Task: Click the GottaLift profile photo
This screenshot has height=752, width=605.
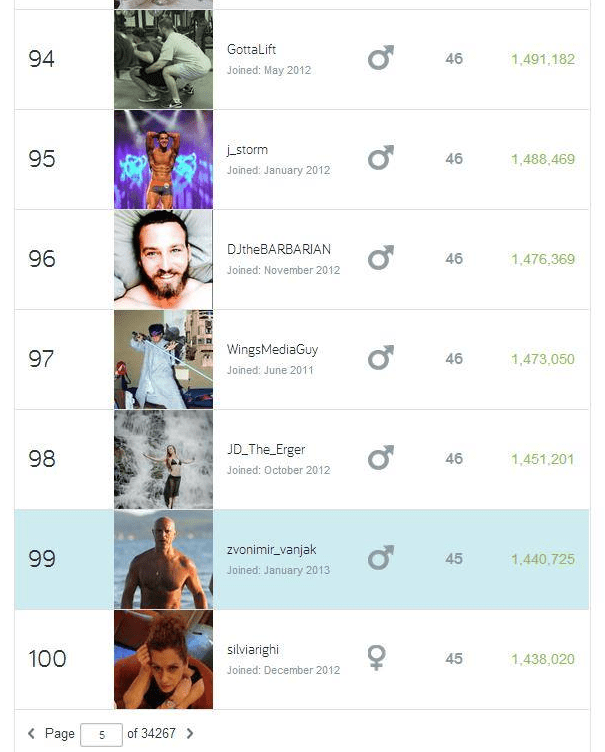Action: (163, 59)
